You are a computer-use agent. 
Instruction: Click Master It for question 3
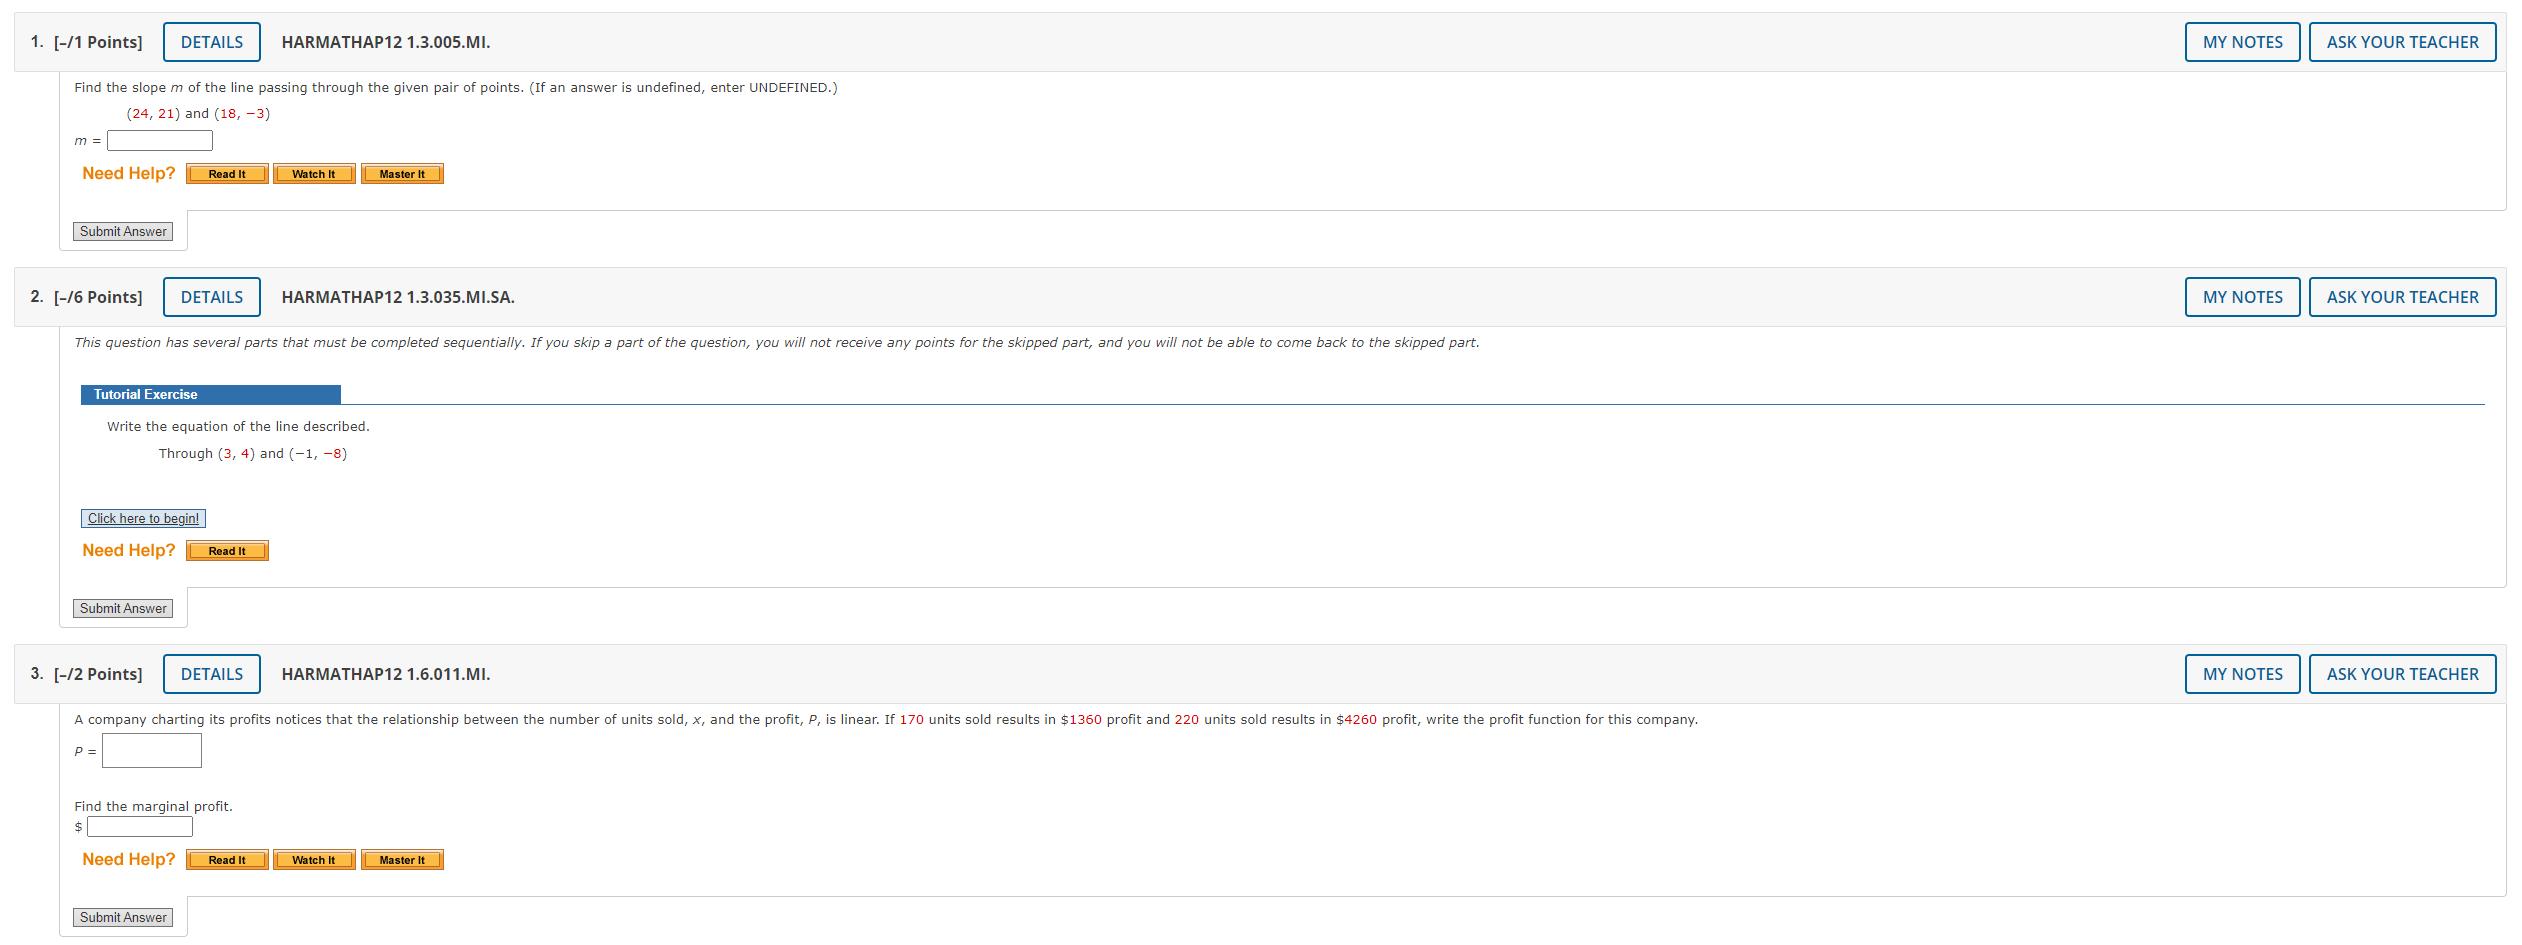402,860
